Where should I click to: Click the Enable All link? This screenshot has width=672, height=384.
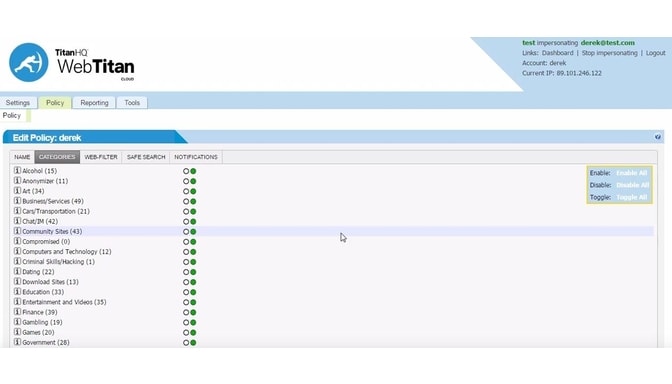point(631,173)
